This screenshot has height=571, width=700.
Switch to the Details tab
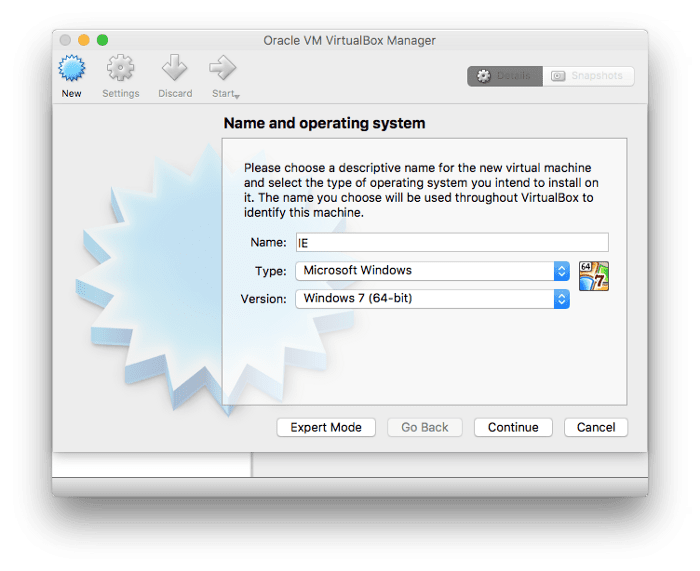(x=505, y=76)
